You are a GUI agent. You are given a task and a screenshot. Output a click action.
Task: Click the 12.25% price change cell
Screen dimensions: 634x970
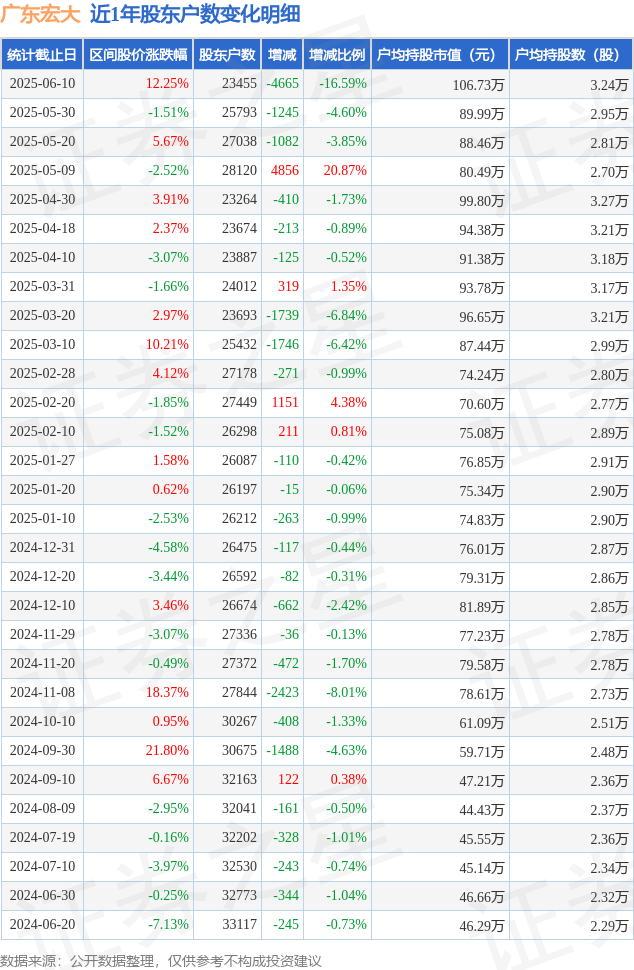click(167, 84)
